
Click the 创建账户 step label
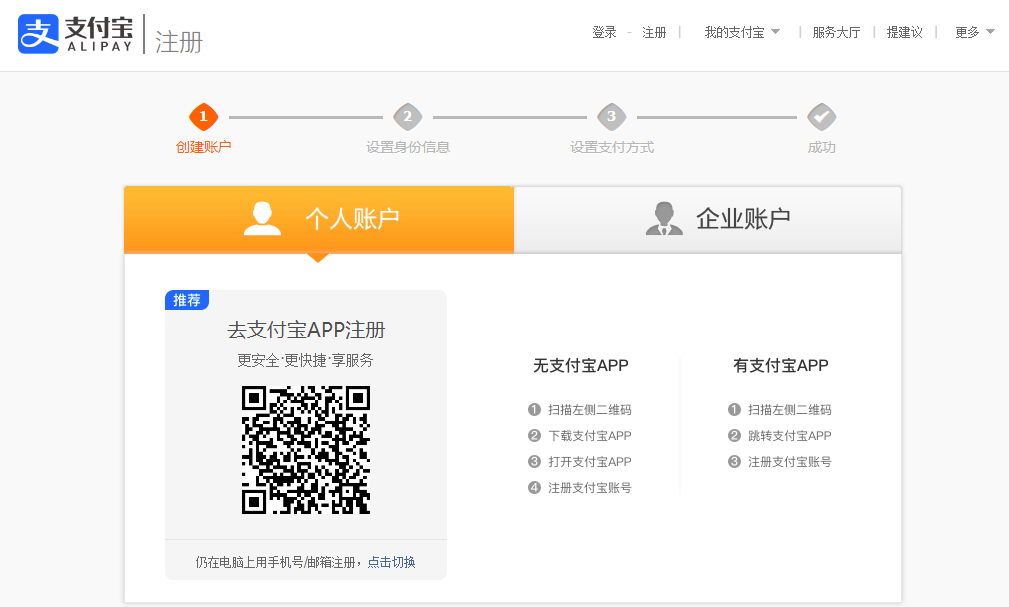[x=203, y=147]
